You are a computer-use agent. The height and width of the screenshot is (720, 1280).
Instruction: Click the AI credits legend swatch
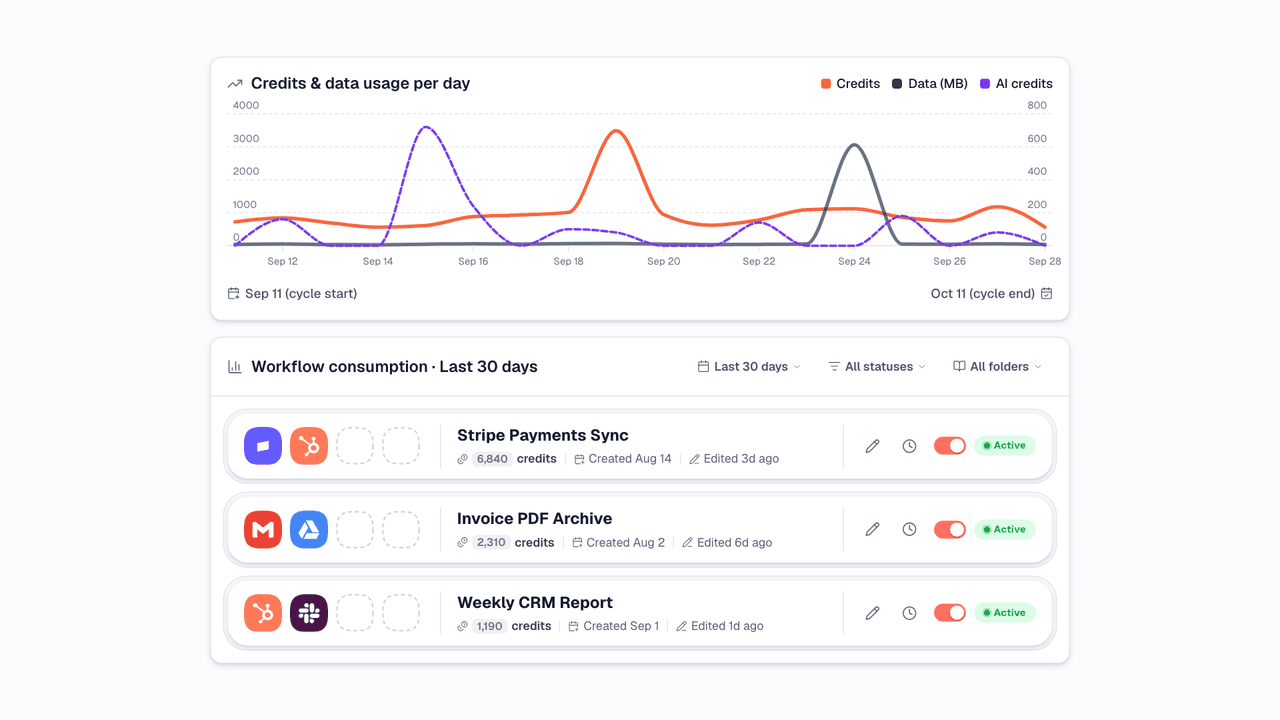[985, 84]
